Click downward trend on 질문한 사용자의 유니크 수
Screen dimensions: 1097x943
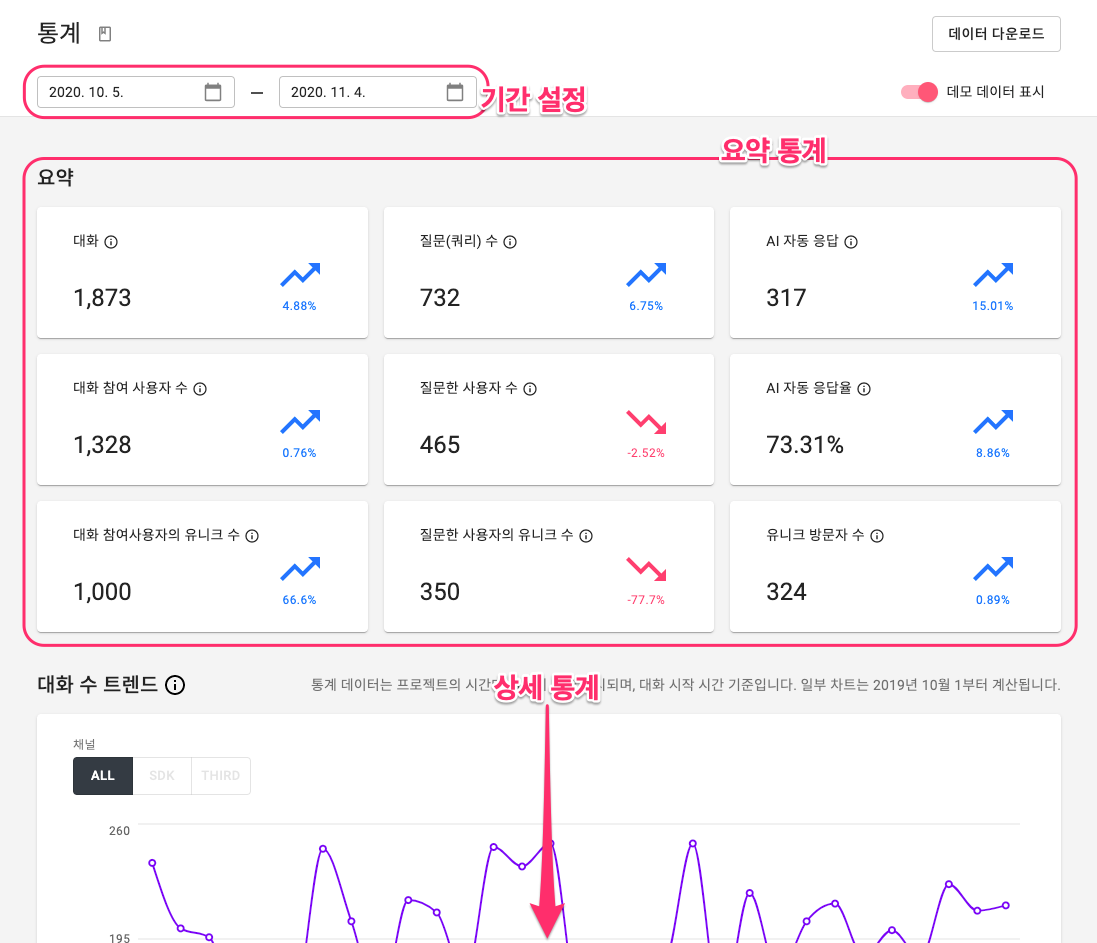(646, 569)
